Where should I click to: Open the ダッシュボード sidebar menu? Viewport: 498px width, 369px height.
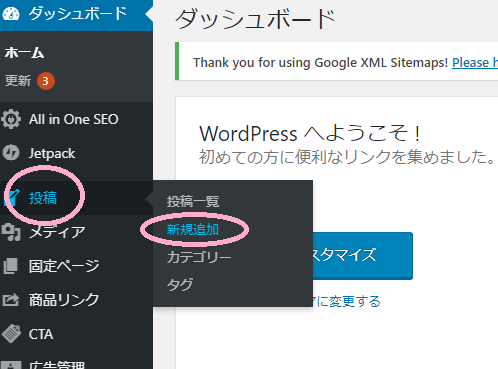[x=76, y=14]
